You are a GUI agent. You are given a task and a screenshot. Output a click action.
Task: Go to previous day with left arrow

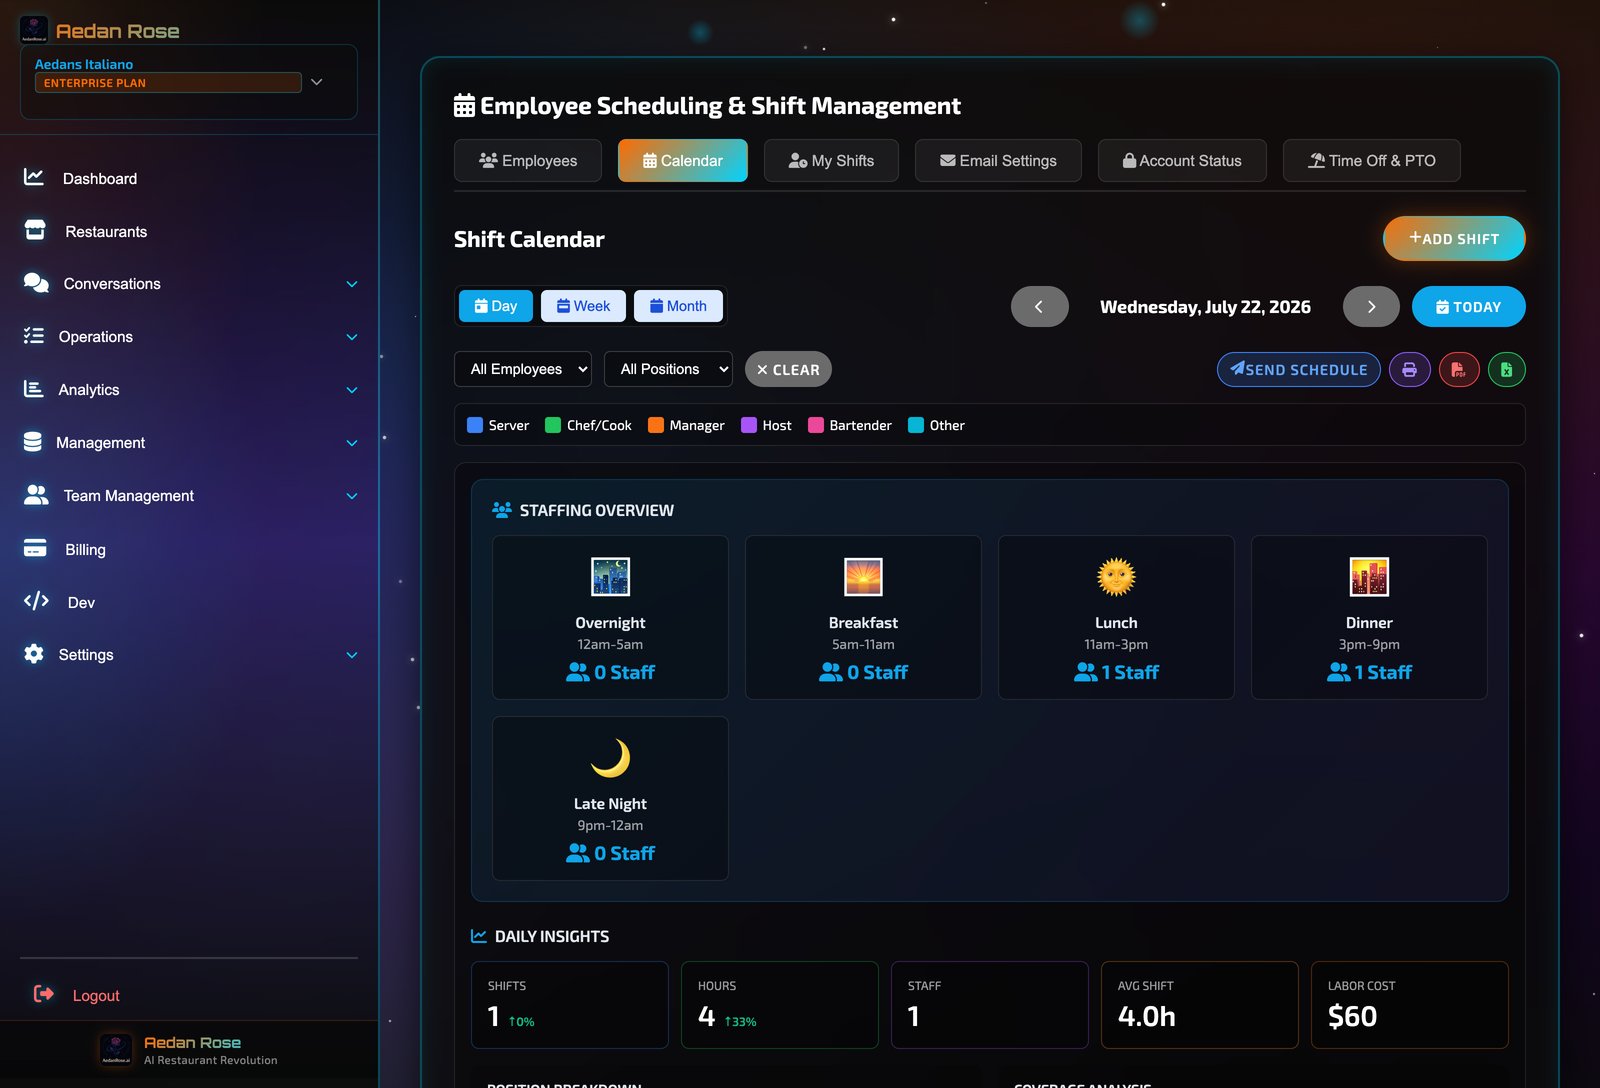coord(1039,307)
